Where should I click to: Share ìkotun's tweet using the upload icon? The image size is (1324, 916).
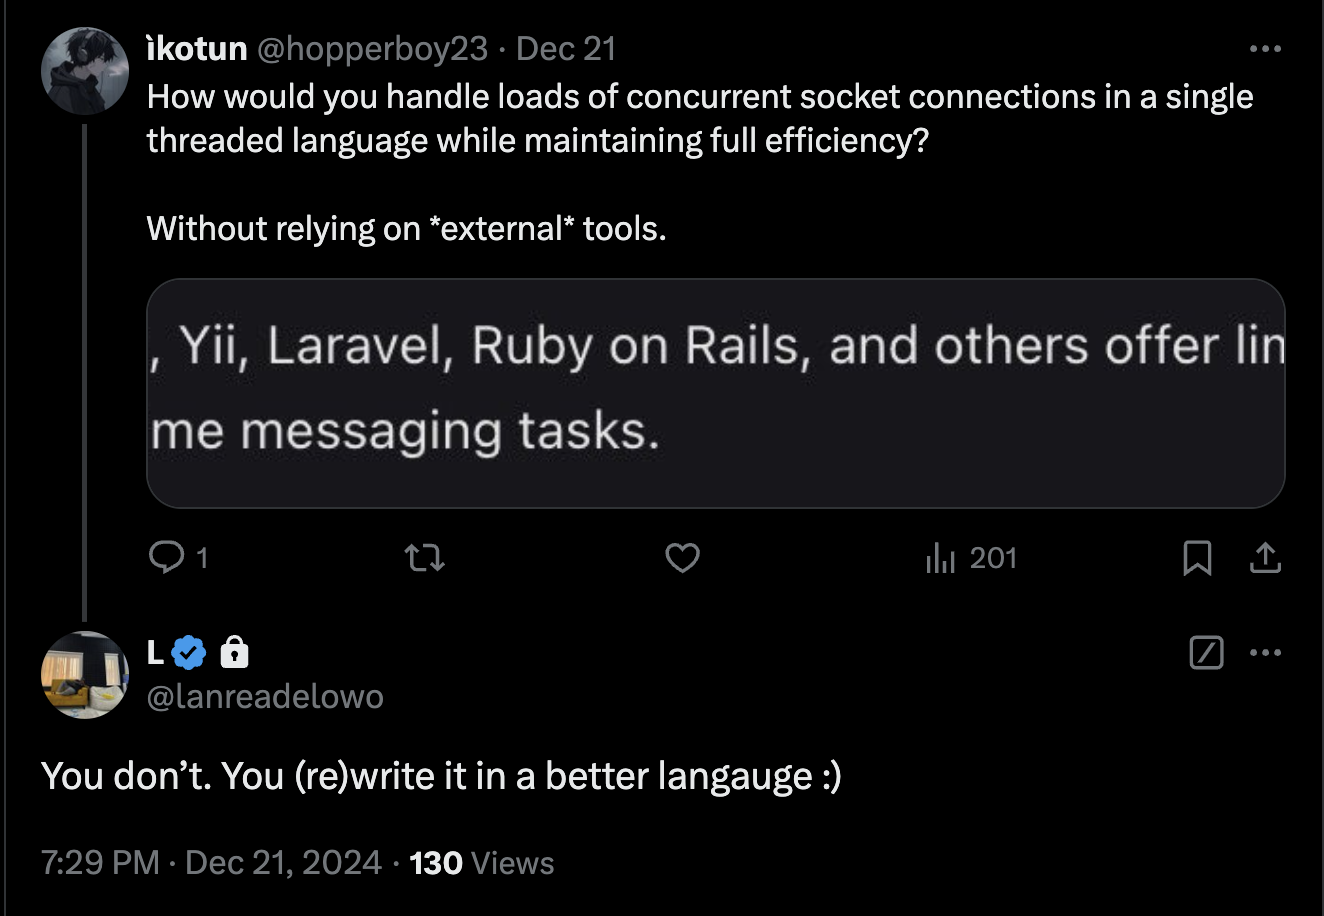(1265, 557)
